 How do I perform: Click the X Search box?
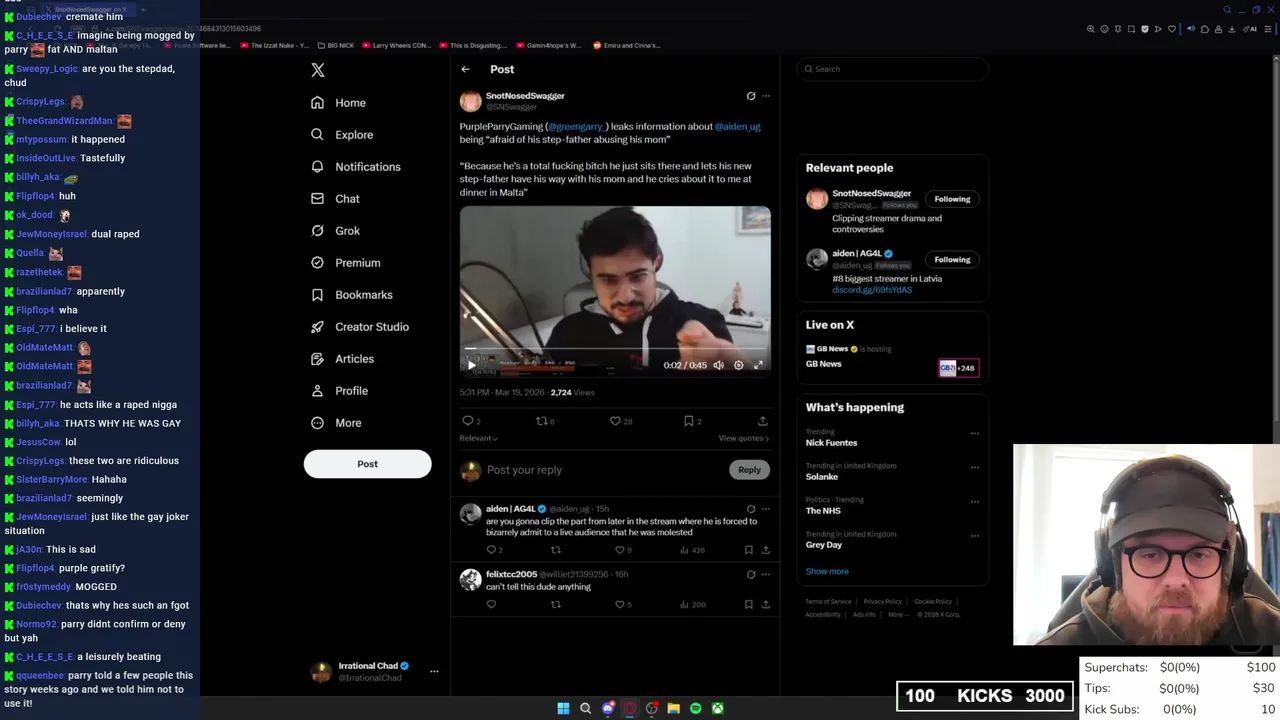coord(893,69)
